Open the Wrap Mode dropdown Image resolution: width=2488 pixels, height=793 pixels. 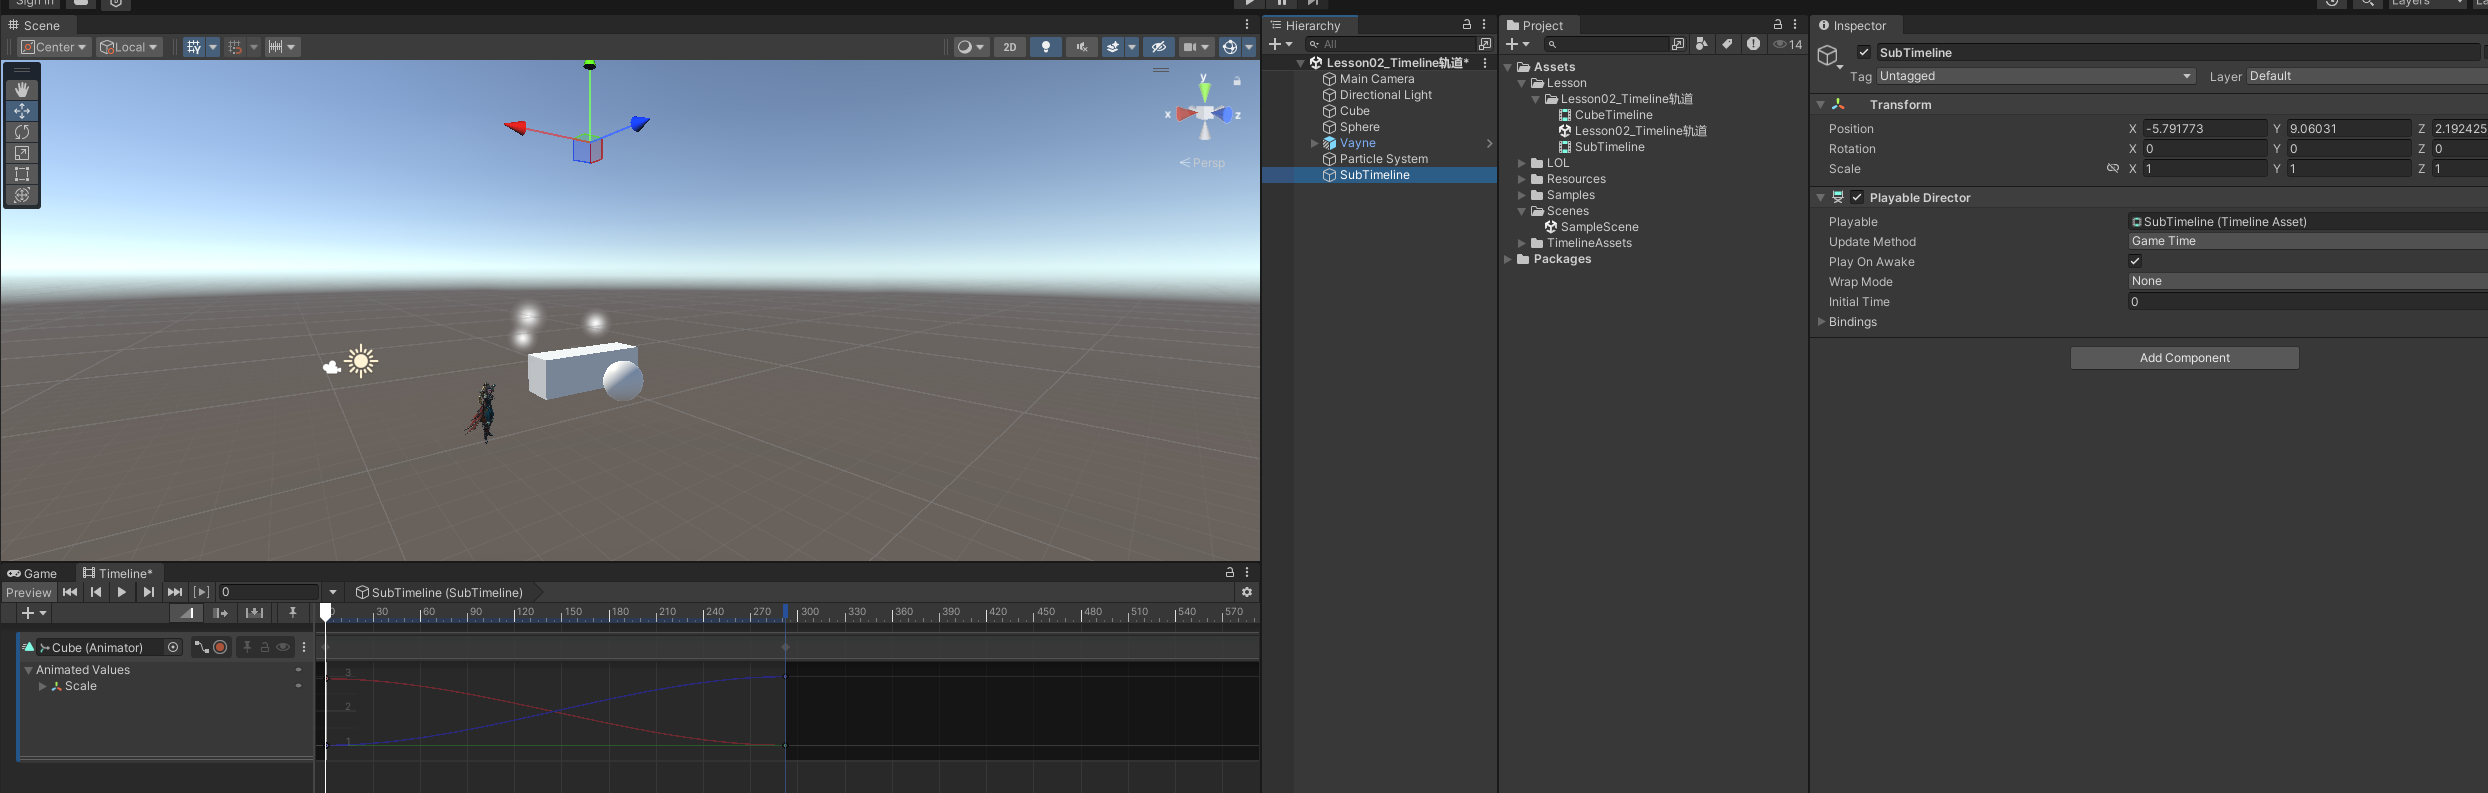(x=2300, y=282)
